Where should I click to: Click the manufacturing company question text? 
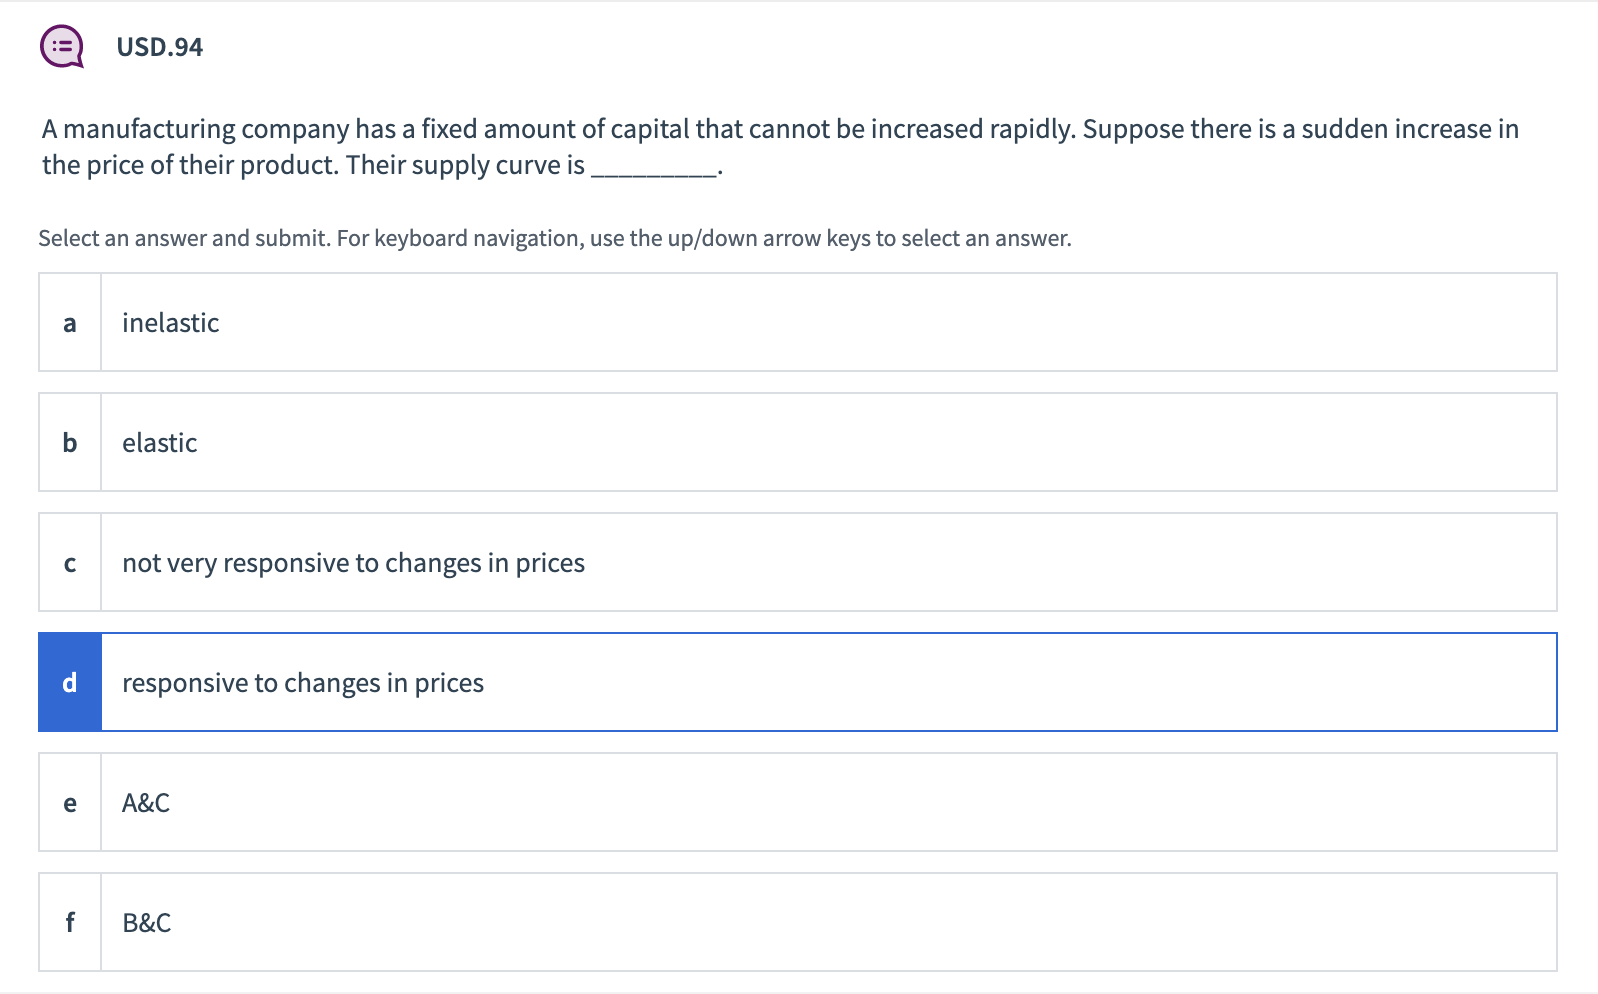[780, 130]
